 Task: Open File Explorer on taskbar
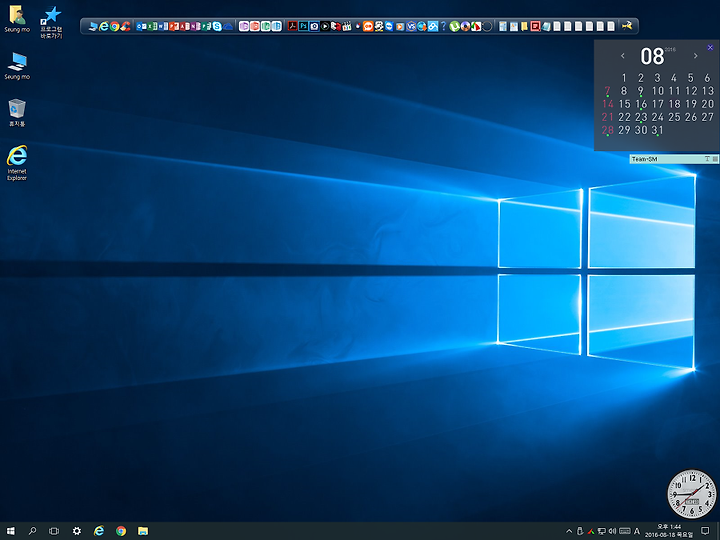143,531
